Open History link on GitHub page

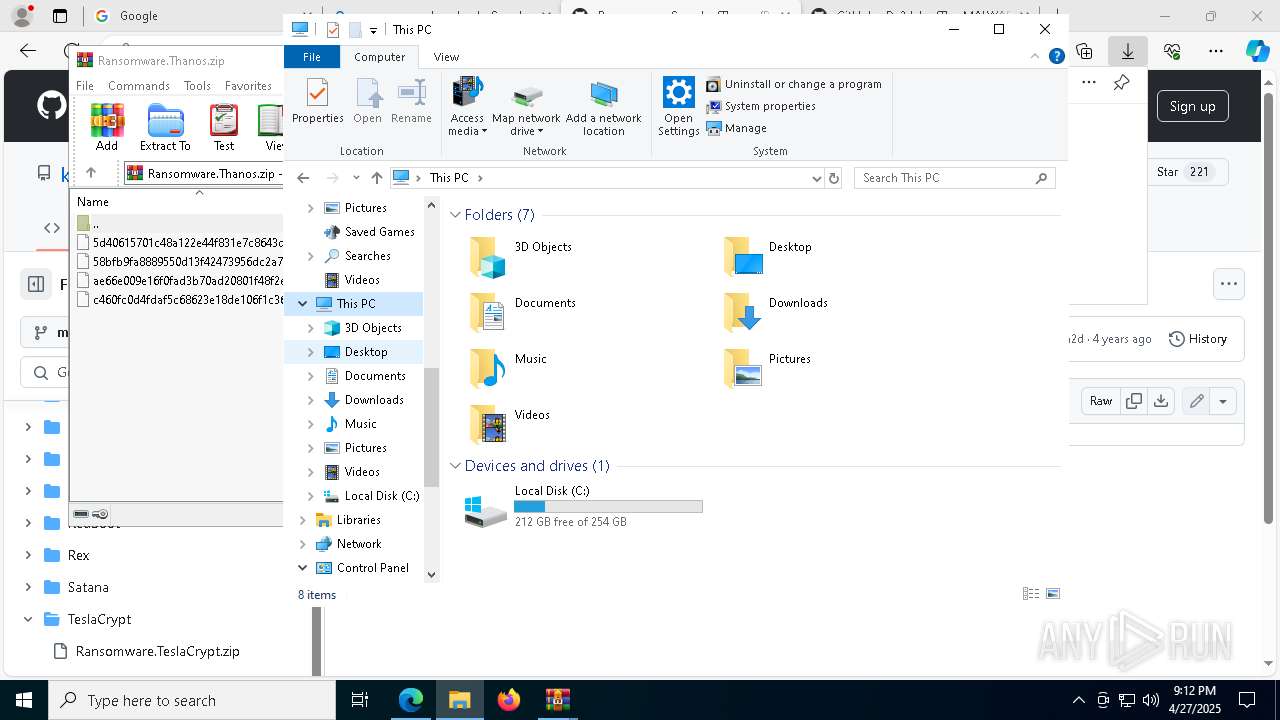click(1198, 339)
